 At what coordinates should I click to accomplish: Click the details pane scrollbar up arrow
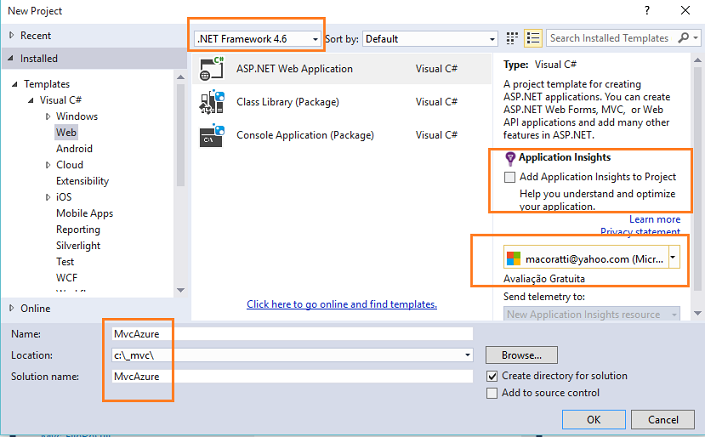(x=698, y=60)
